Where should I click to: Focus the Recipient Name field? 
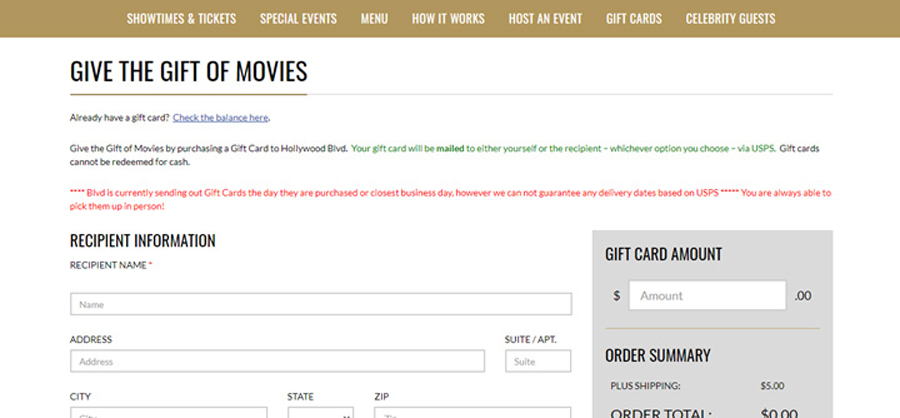click(x=321, y=304)
